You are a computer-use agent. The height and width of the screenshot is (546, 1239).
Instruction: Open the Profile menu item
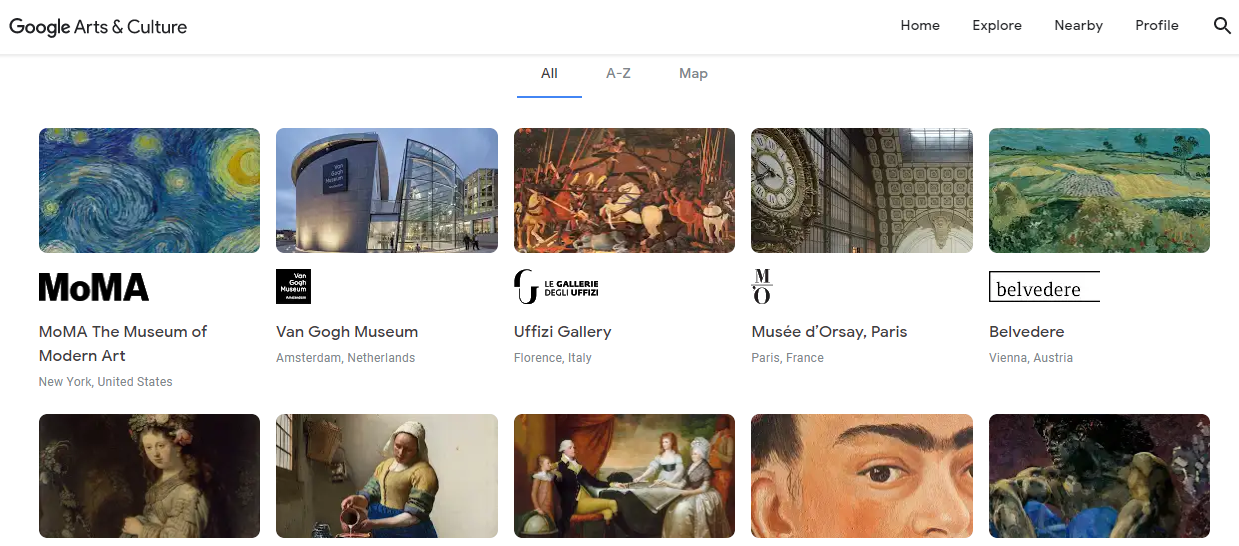tap(1157, 26)
